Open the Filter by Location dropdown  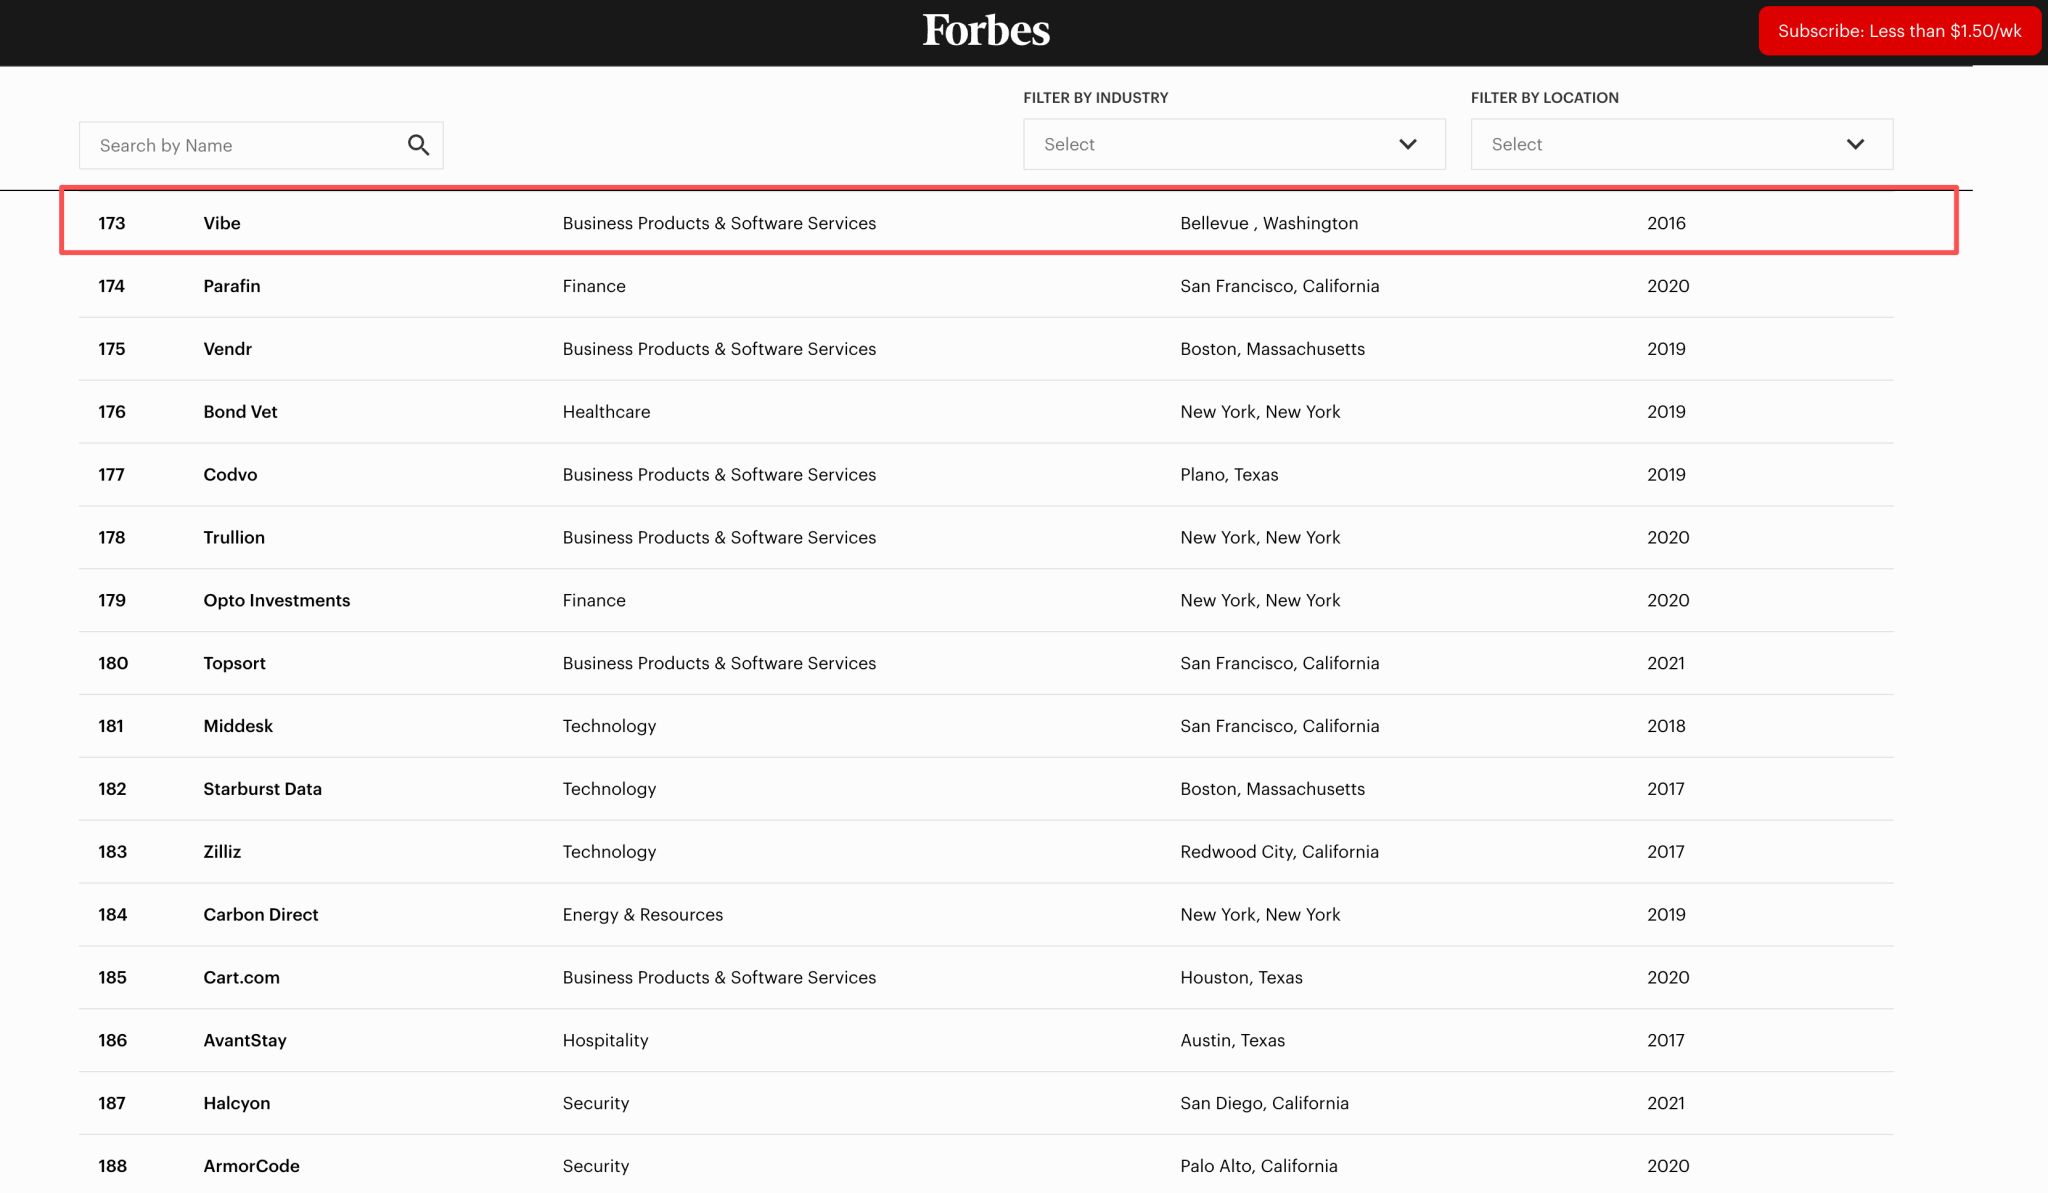point(1680,144)
